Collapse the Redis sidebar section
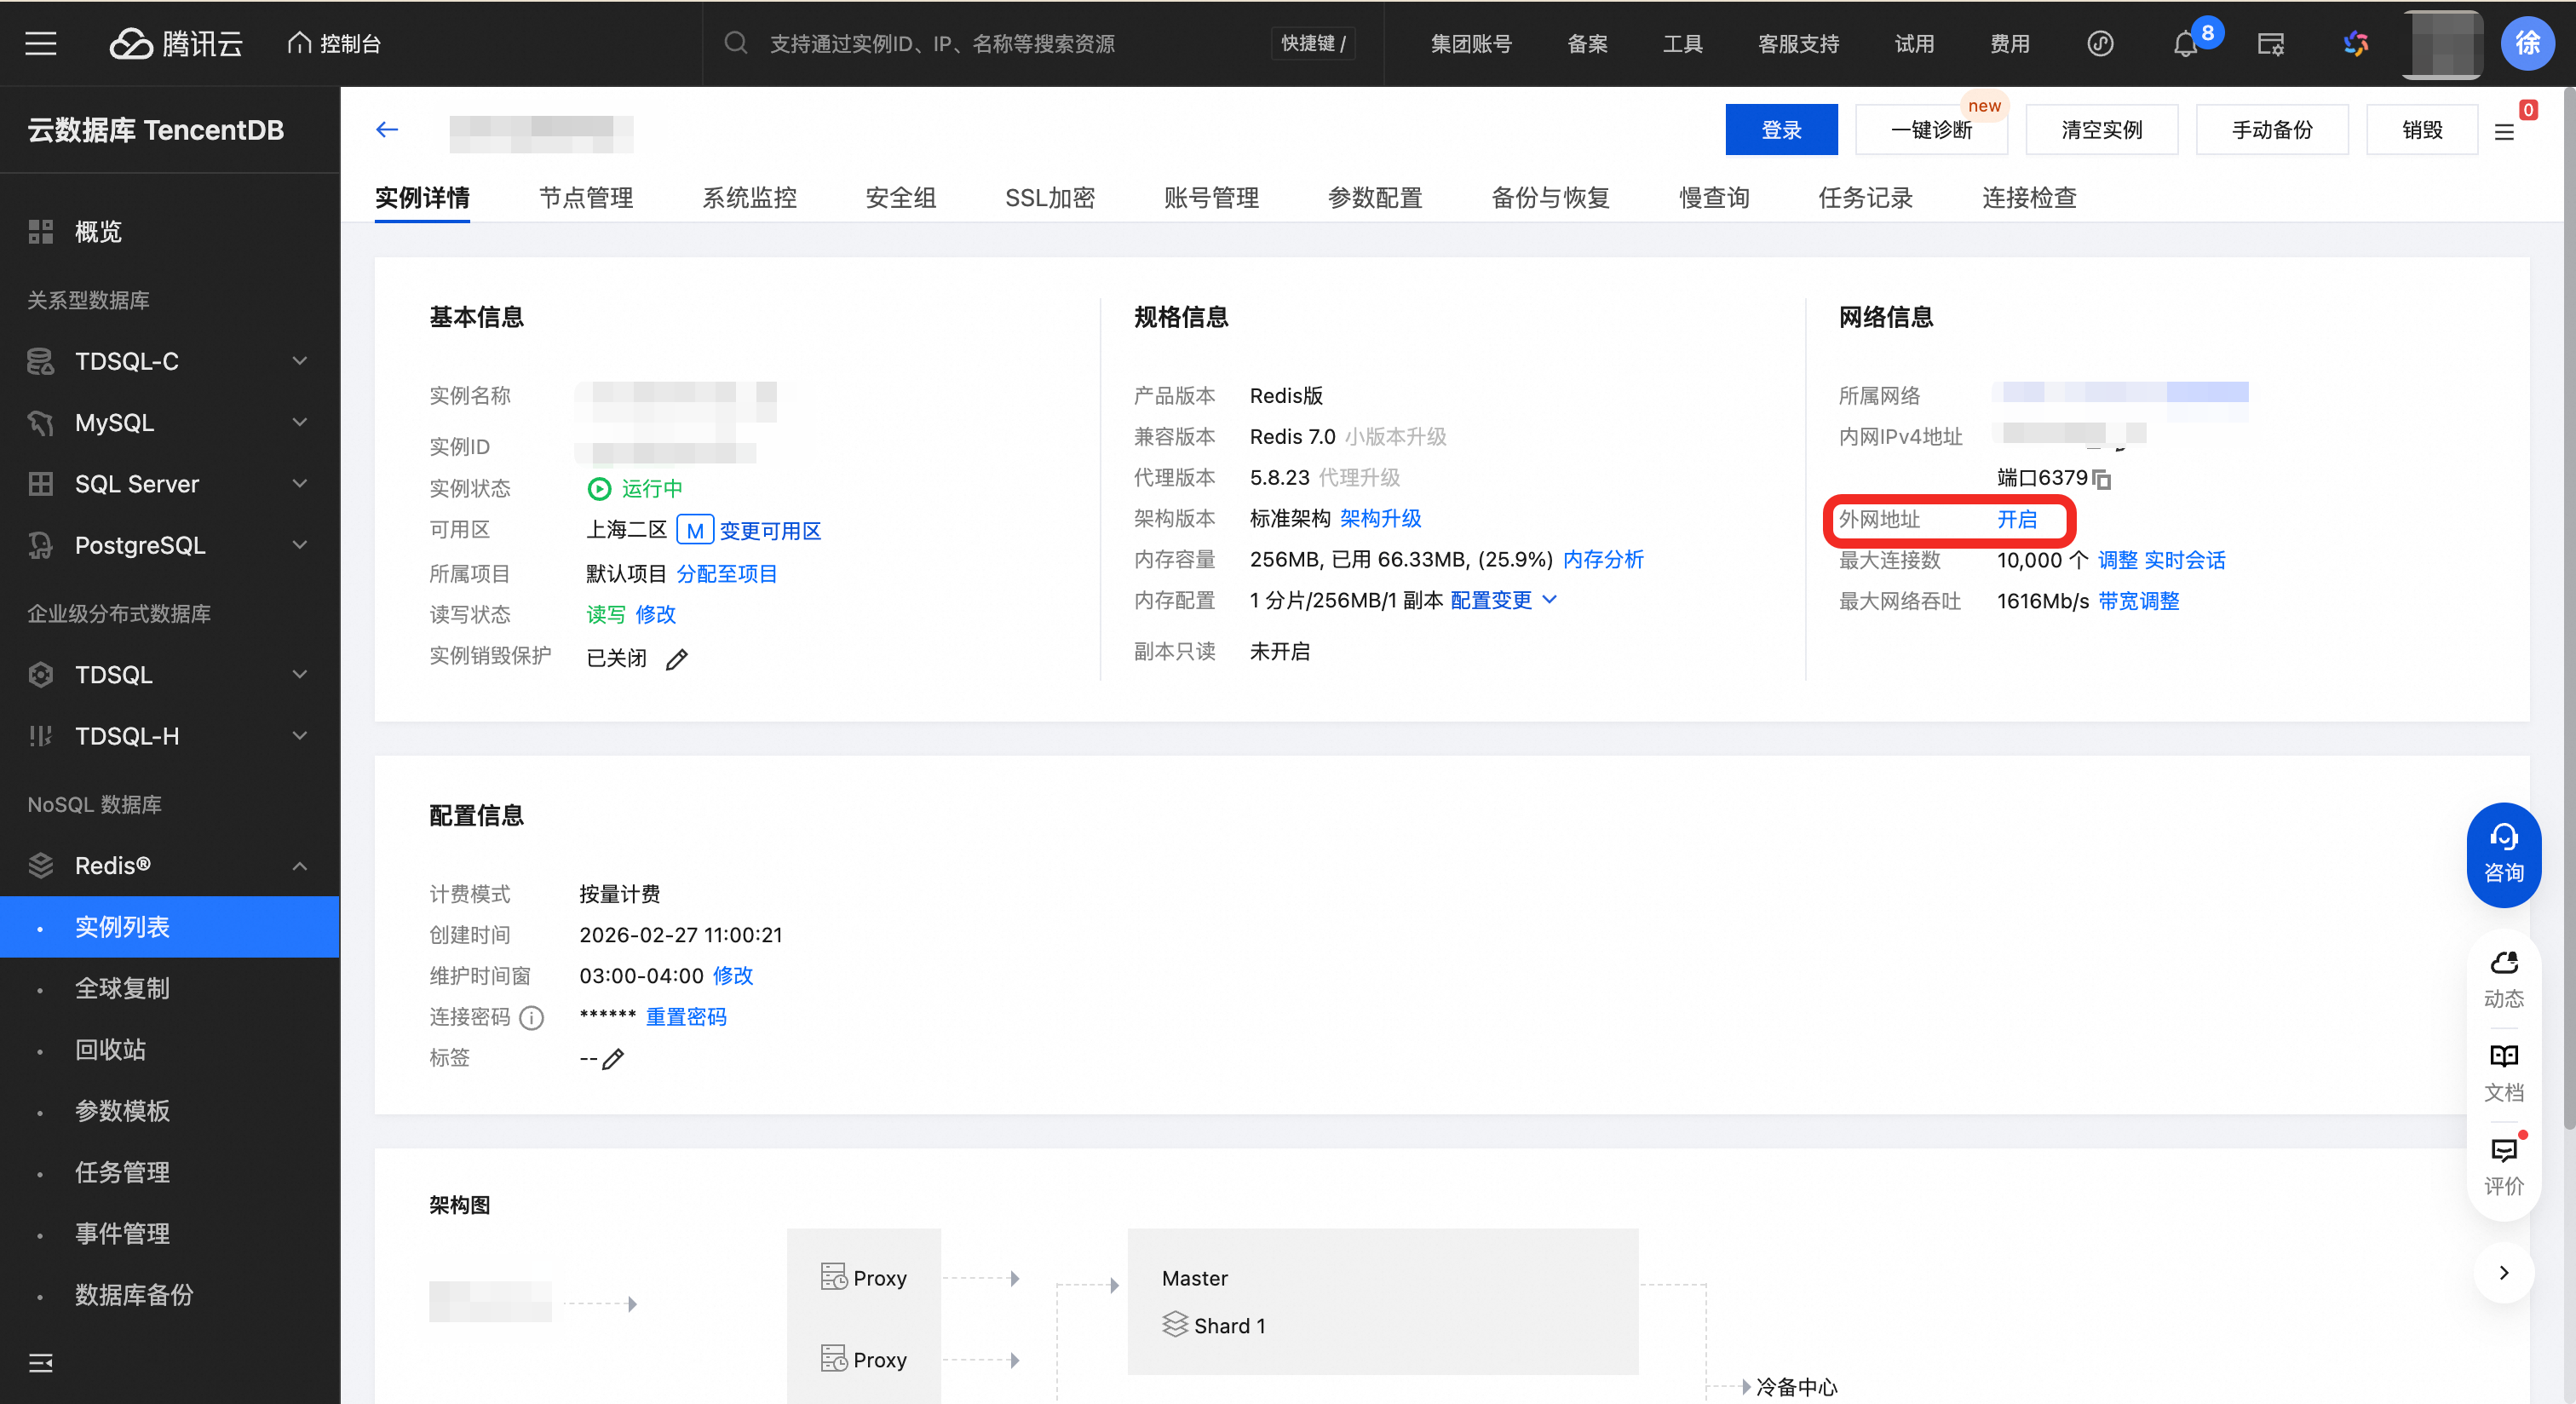Viewport: 2576px width, 1404px height. [x=299, y=866]
